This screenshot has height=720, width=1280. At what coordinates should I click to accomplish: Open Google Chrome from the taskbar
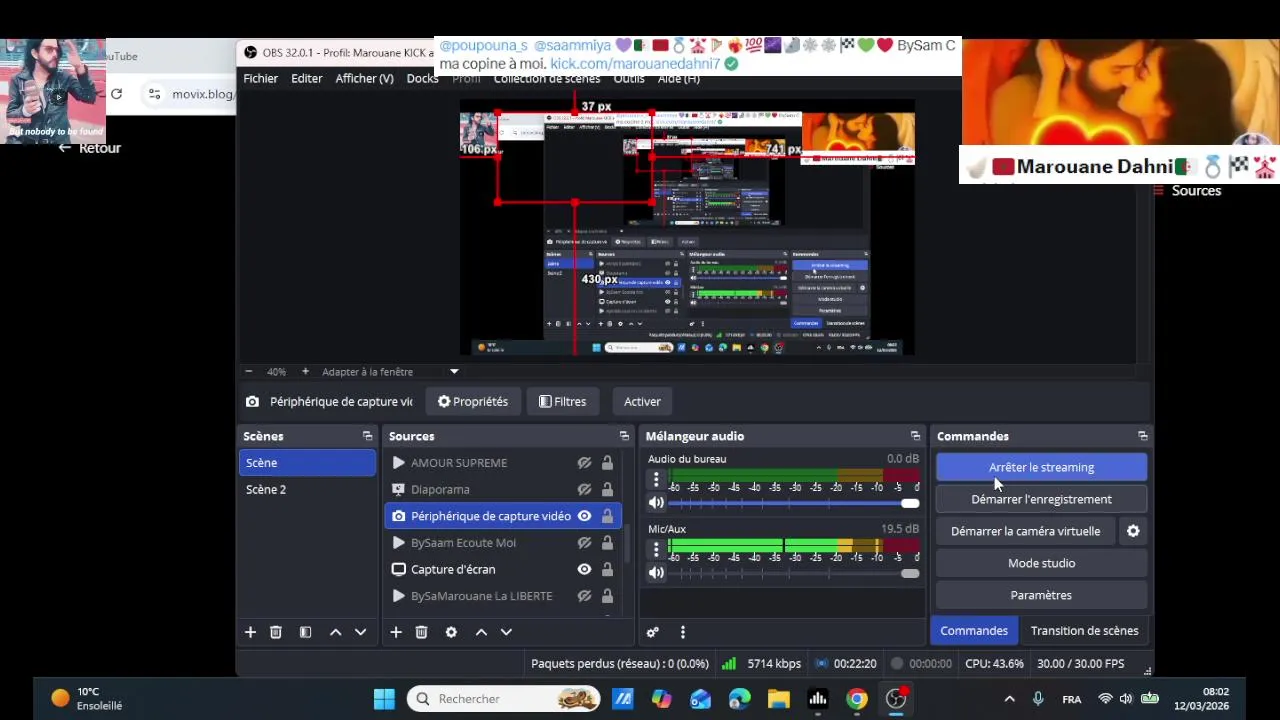pyautogui.click(x=857, y=699)
